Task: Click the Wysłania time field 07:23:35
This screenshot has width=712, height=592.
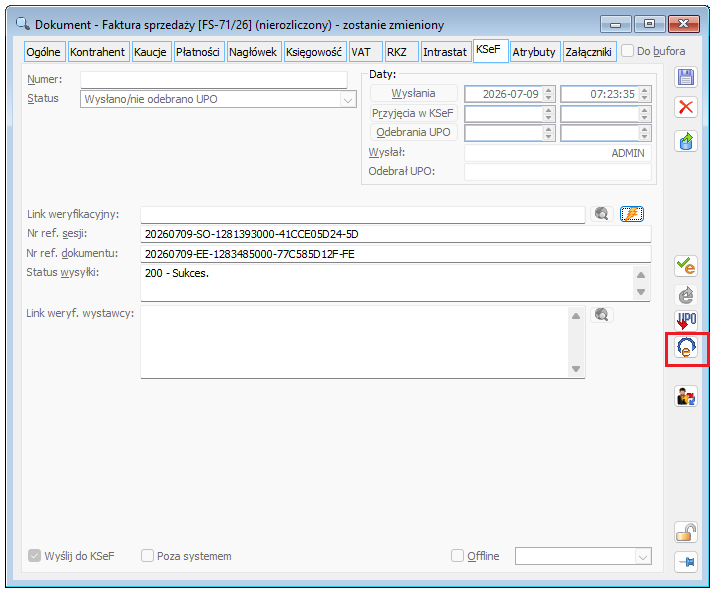Action: tap(600, 94)
